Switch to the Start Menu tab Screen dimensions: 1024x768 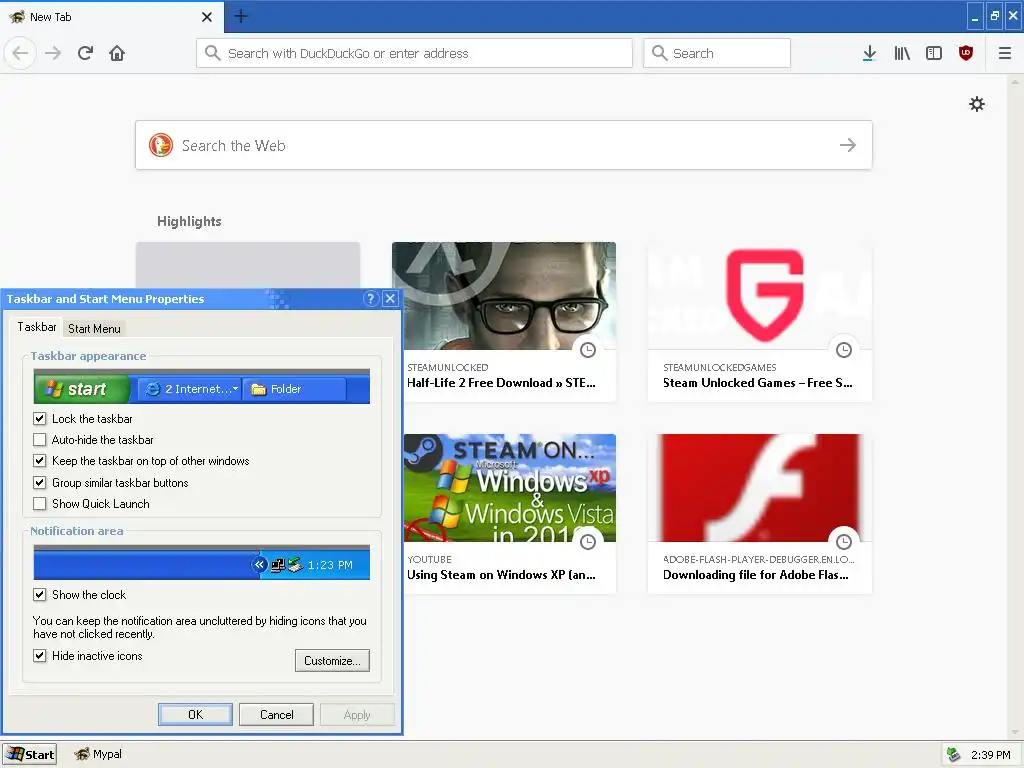click(x=94, y=328)
